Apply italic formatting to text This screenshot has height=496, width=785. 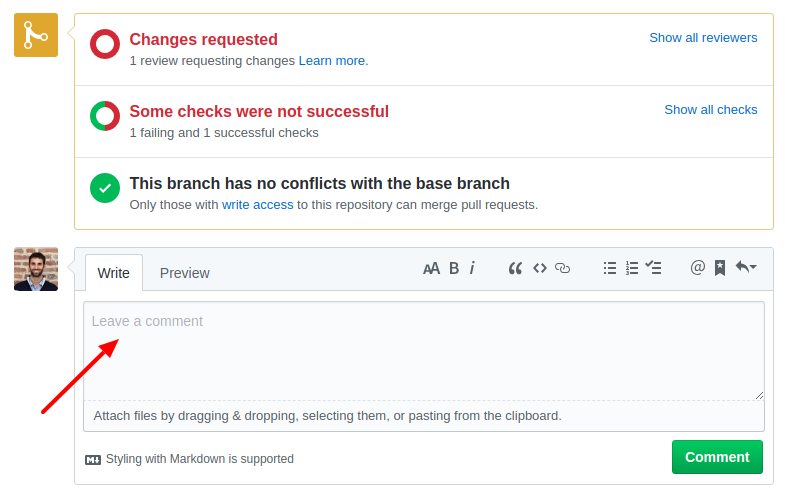click(472, 268)
